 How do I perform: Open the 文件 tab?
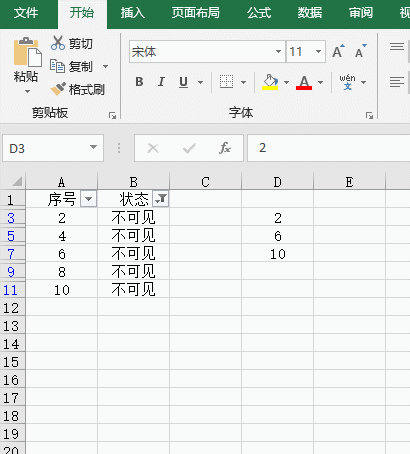click(26, 13)
